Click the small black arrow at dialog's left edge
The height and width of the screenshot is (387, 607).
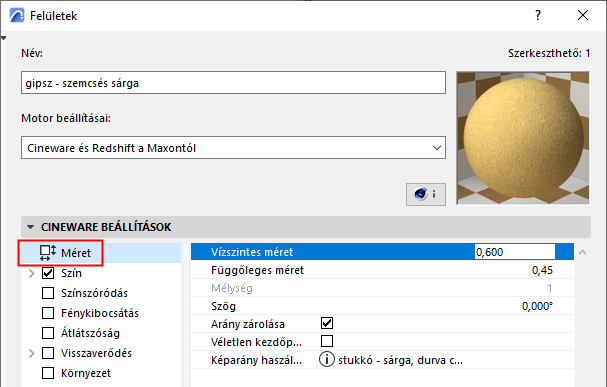[x=3, y=38]
